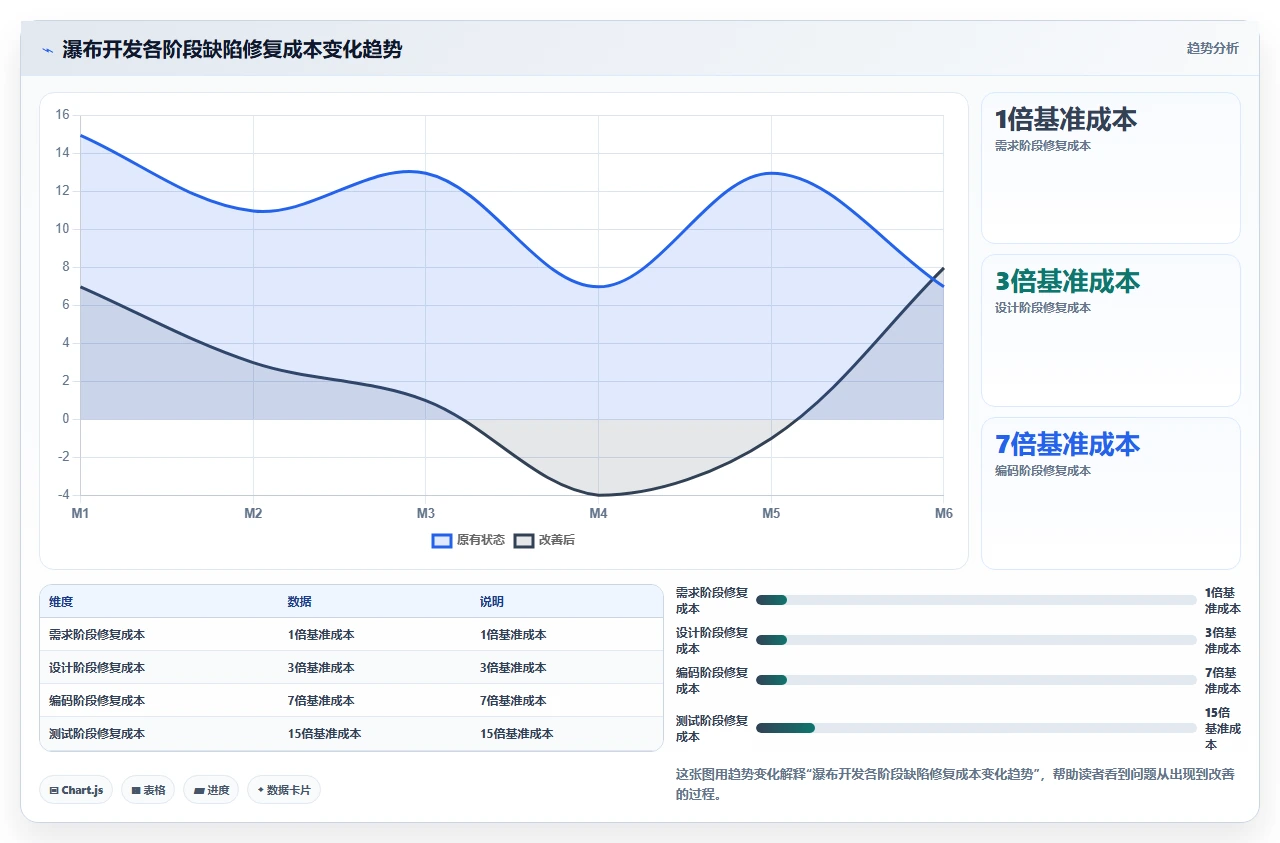Click the M4 x-axis label
Image resolution: width=1280 pixels, height=843 pixels.
tap(598, 514)
